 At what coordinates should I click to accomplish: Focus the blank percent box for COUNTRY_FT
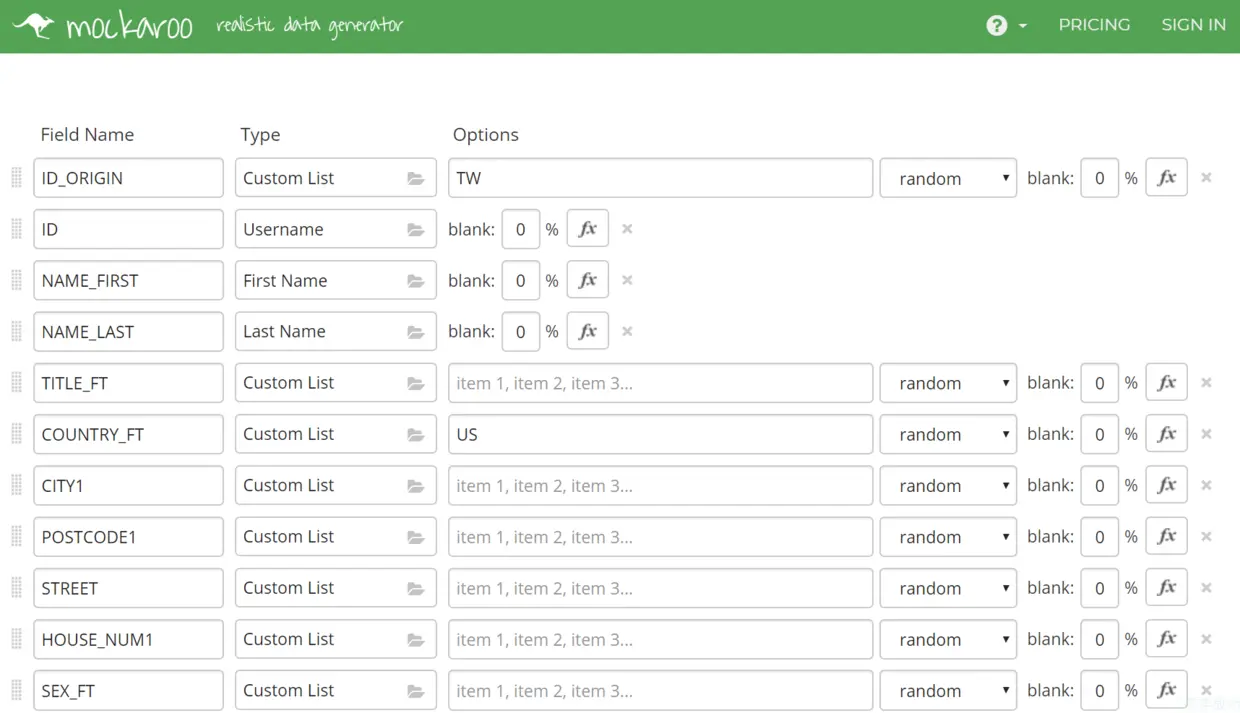[x=1099, y=434]
